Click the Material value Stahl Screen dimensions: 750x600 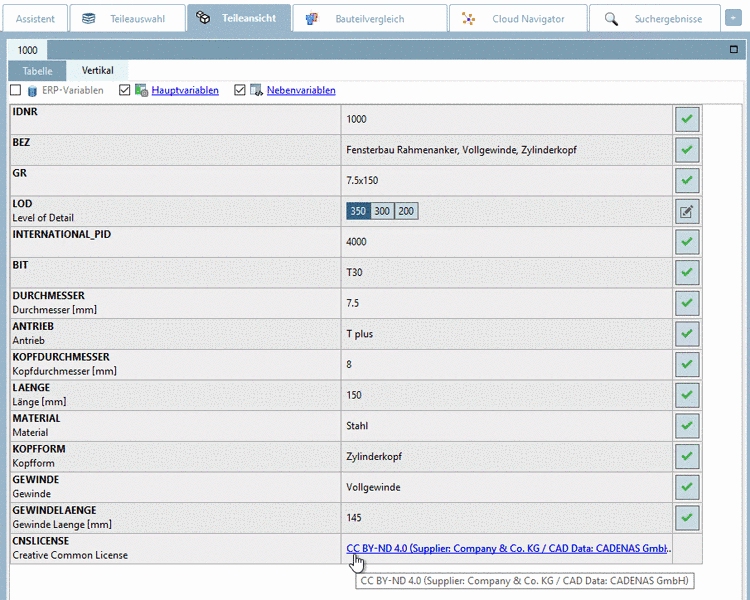point(357,425)
